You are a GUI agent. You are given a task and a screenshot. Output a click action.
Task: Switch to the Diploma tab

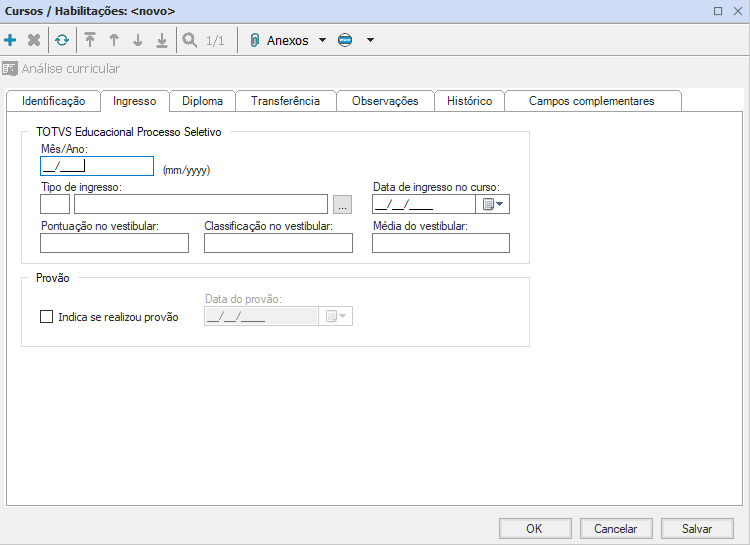pos(202,101)
